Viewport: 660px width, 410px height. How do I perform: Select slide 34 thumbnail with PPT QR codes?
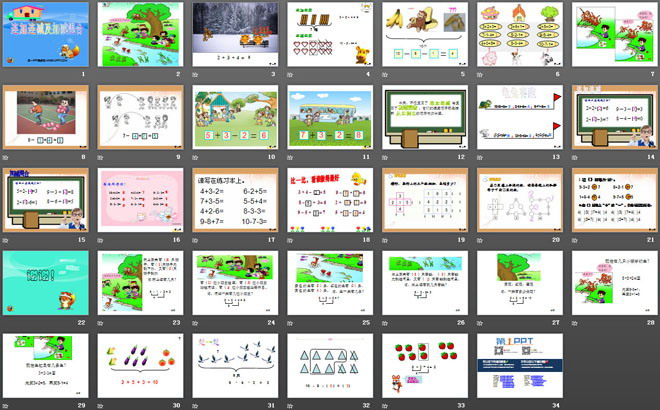[x=520, y=366]
